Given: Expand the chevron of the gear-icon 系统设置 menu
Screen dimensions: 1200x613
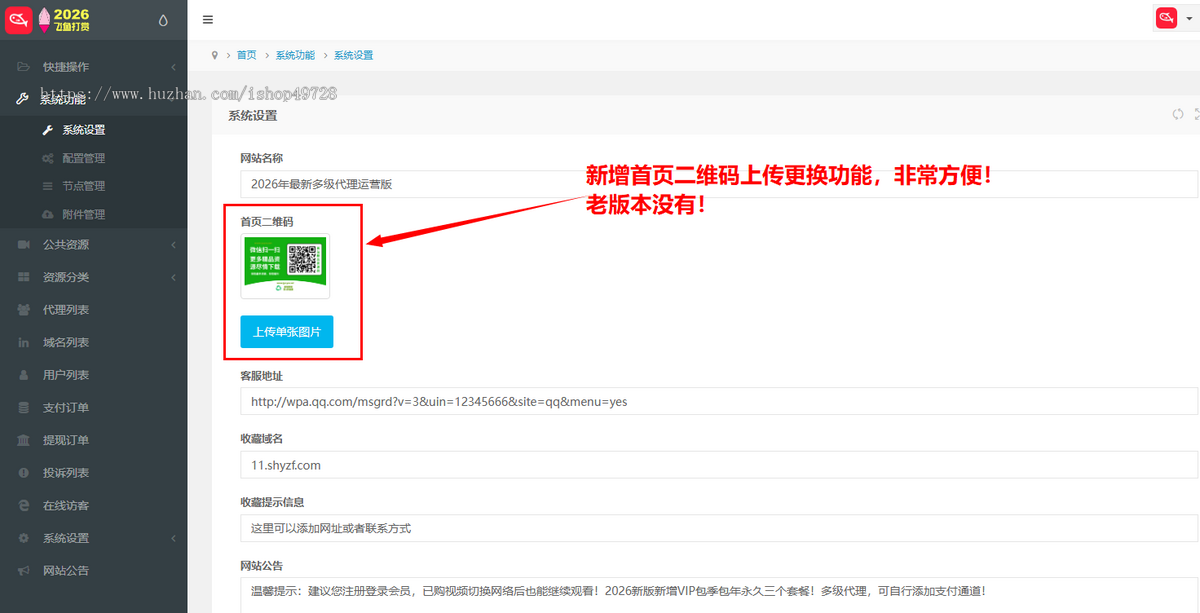Looking at the screenshot, I should pos(173,538).
